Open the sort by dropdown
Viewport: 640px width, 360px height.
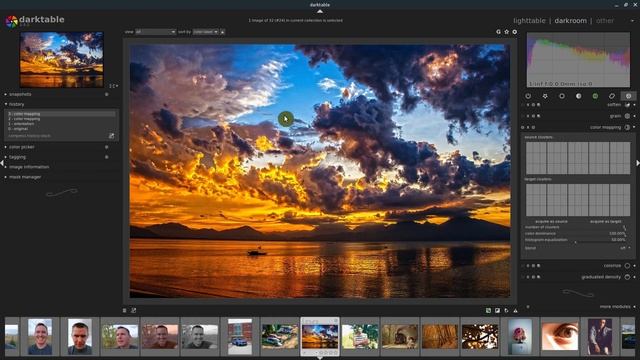click(205, 32)
